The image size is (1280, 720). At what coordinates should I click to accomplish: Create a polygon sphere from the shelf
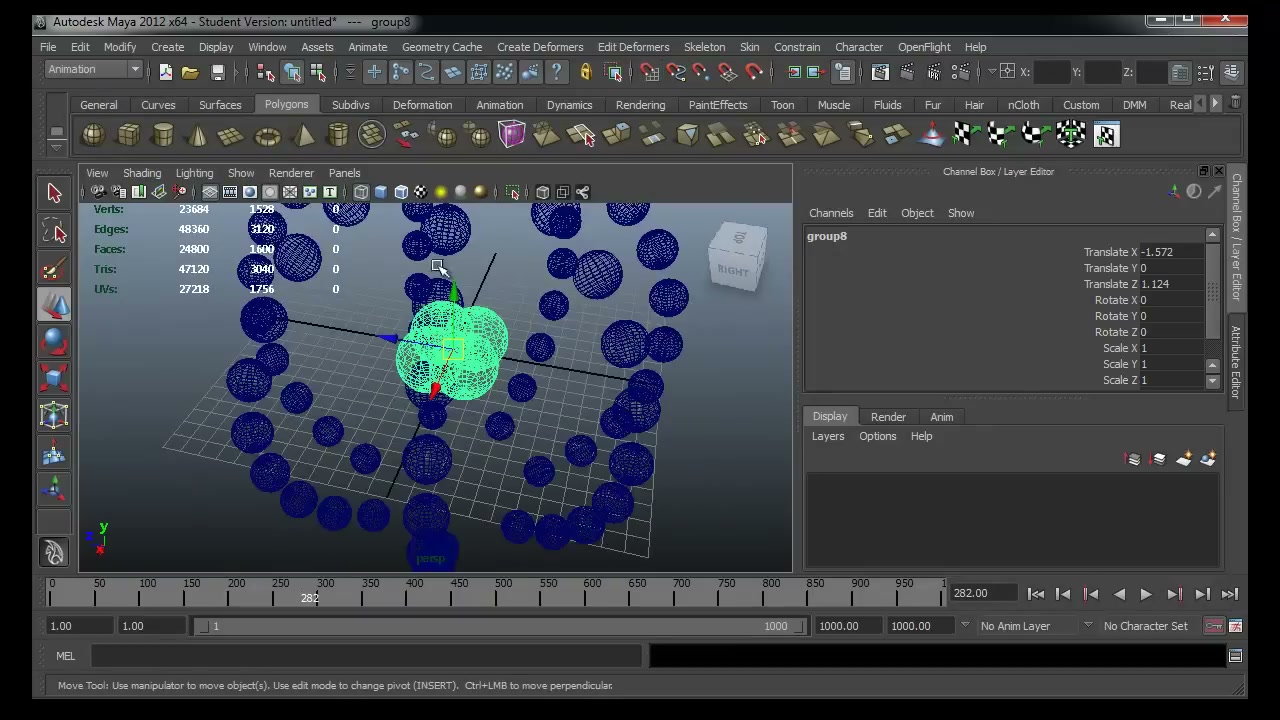coord(93,134)
